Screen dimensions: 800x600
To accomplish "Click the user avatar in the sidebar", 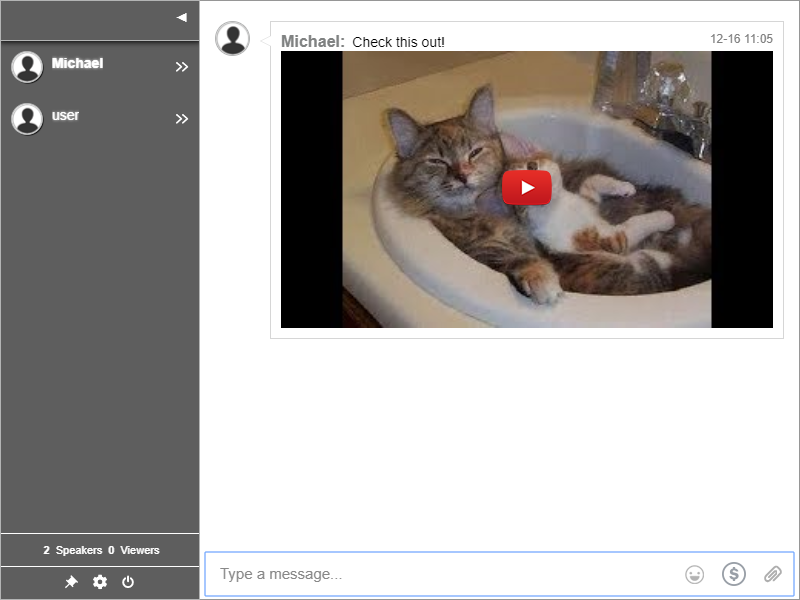I will [x=27, y=119].
